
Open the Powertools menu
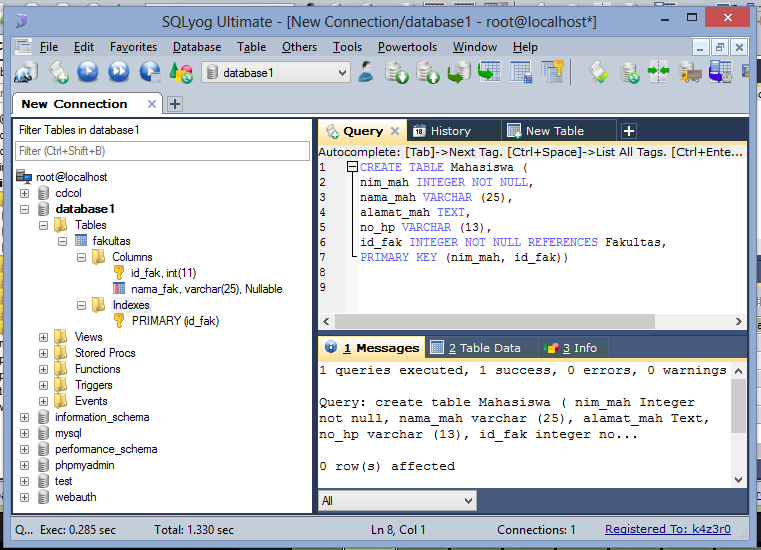[407, 47]
